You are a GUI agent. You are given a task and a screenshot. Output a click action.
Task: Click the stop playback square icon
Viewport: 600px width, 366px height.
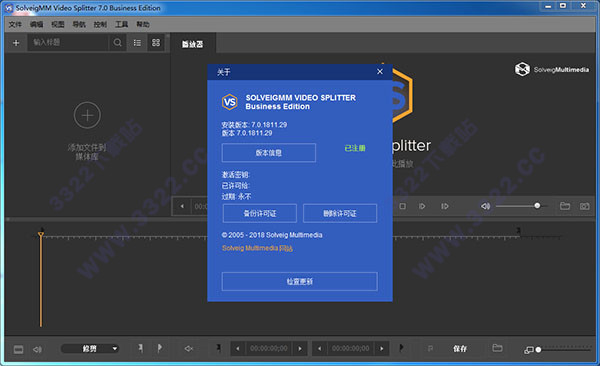(x=403, y=206)
